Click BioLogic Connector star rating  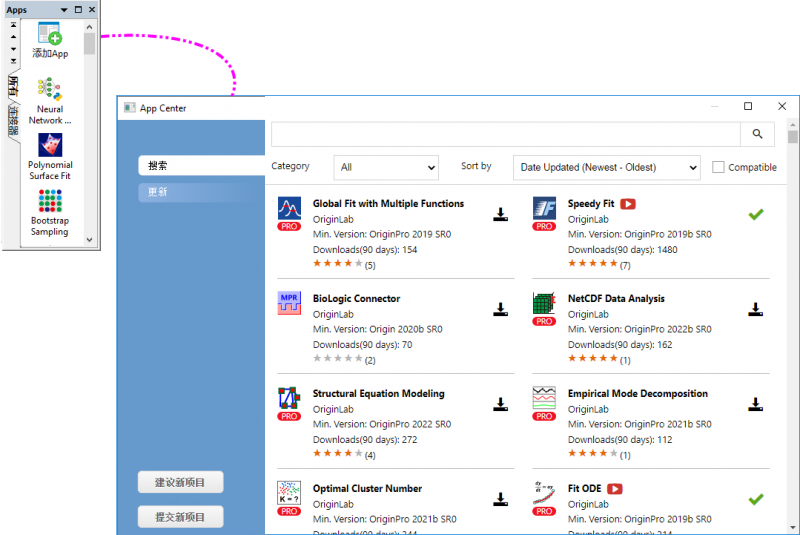(x=338, y=359)
